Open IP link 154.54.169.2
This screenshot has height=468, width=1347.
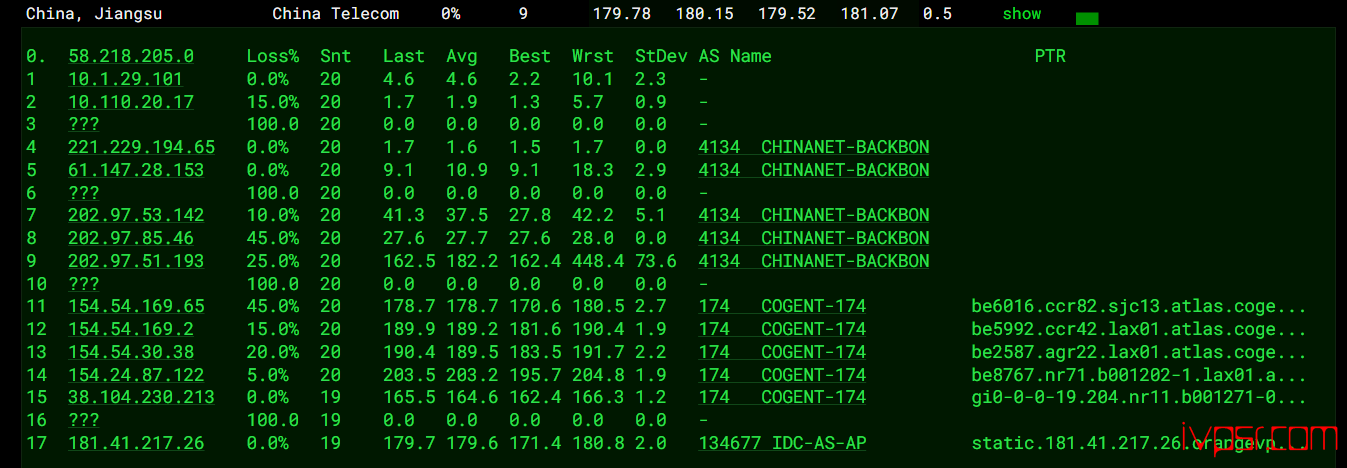point(131,329)
